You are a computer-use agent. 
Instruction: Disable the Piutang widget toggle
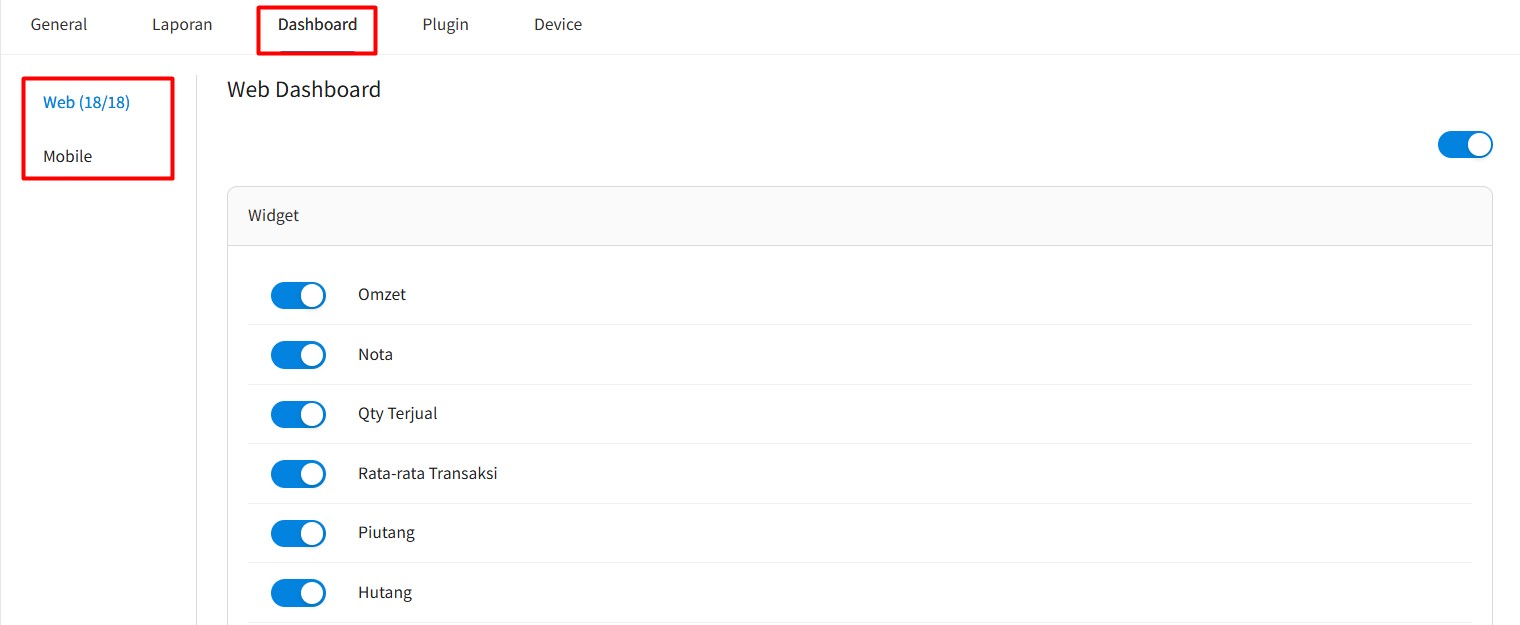pyautogui.click(x=298, y=533)
